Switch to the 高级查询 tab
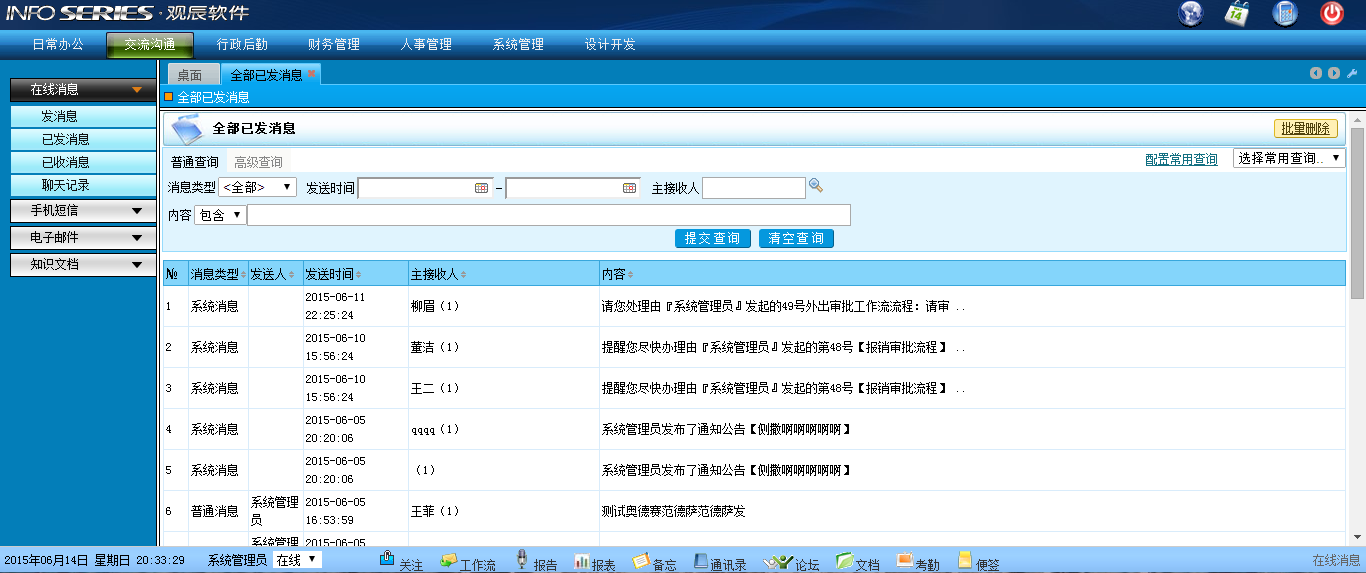The image size is (1366, 573). click(258, 162)
